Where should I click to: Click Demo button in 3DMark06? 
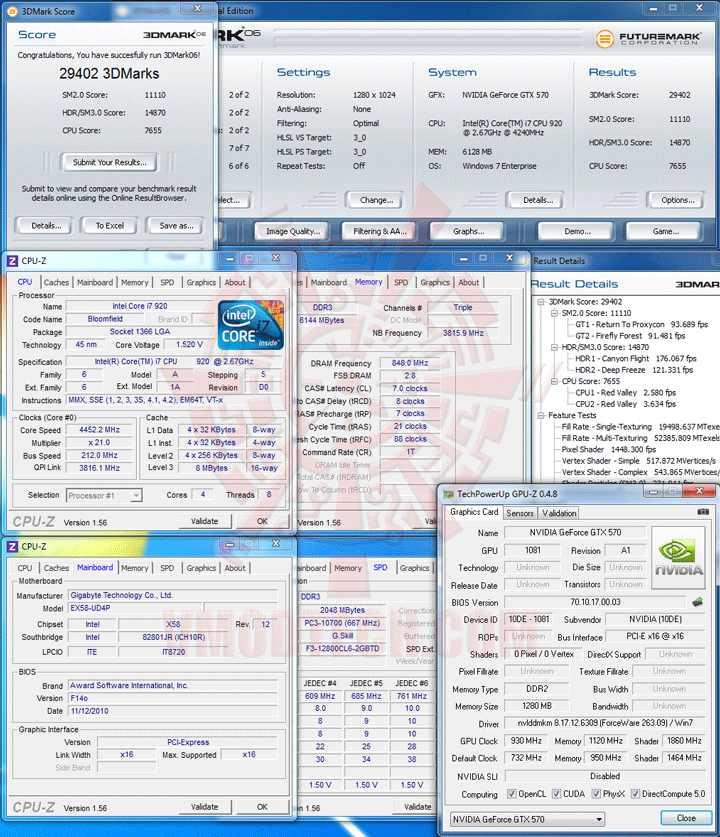[577, 231]
